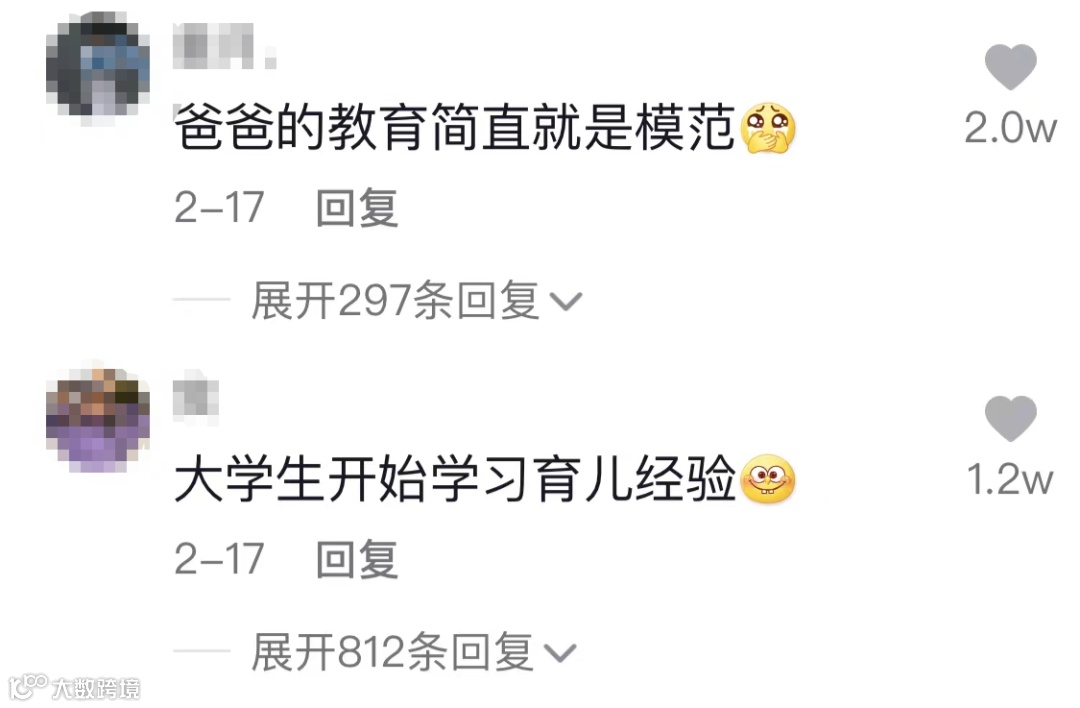Select comment text 大学生开始学习育儿经验

tap(455, 479)
